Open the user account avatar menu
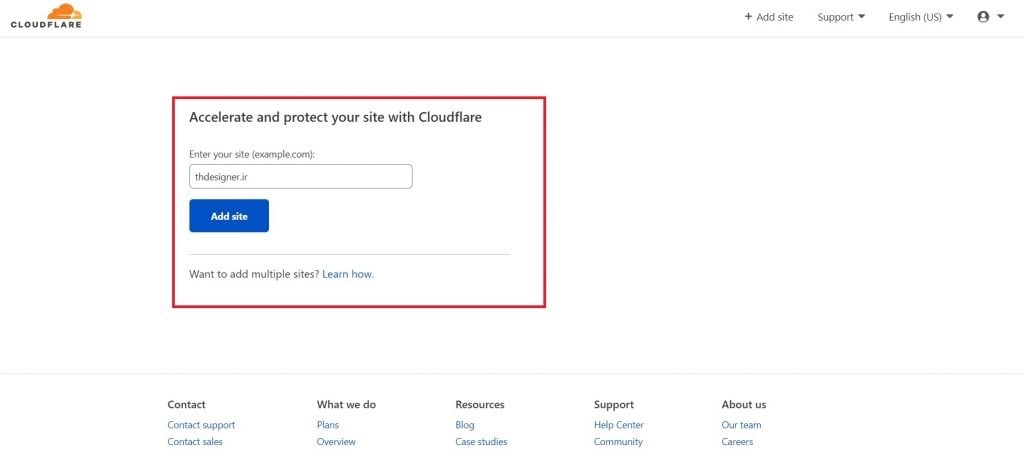This screenshot has height=451, width=1024. pos(990,17)
